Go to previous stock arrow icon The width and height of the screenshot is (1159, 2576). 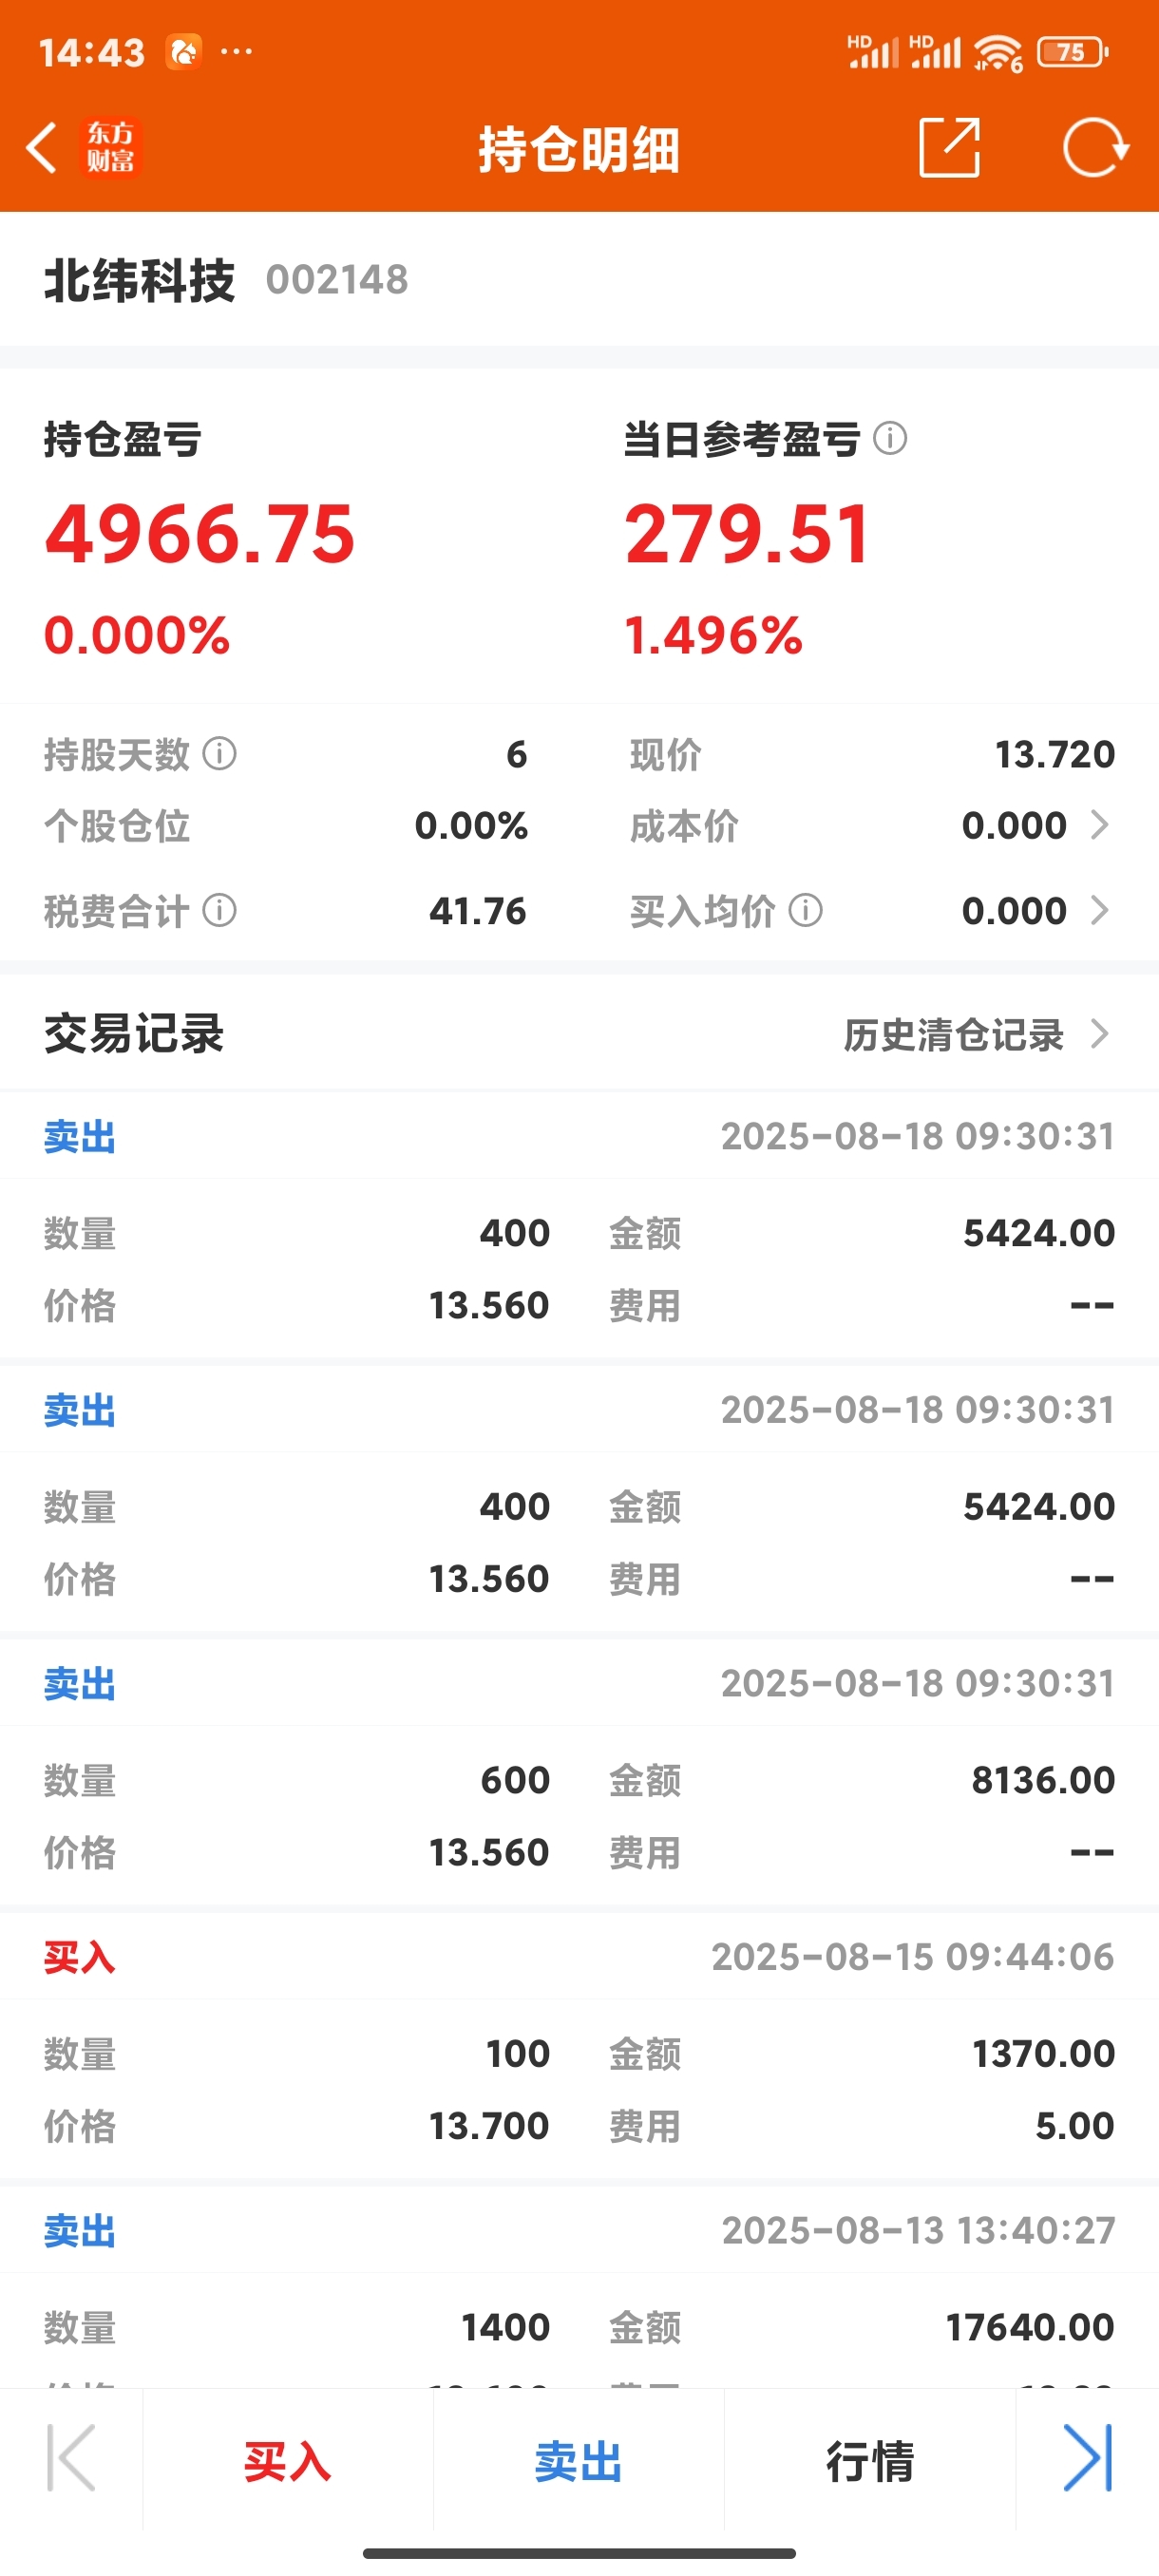[71, 2458]
